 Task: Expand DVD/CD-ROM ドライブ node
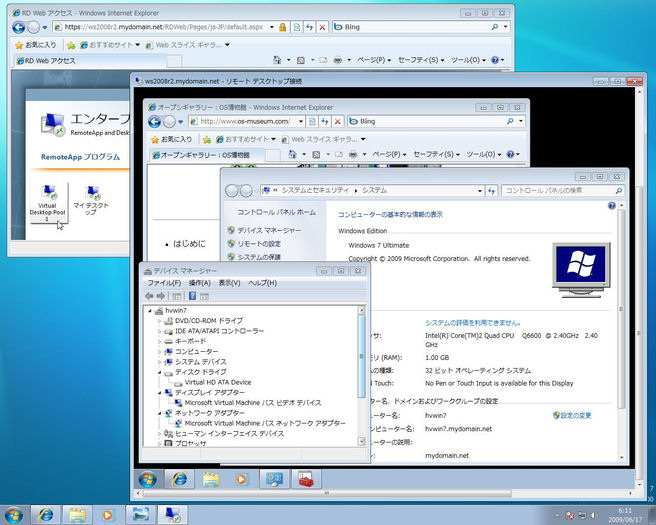159,321
